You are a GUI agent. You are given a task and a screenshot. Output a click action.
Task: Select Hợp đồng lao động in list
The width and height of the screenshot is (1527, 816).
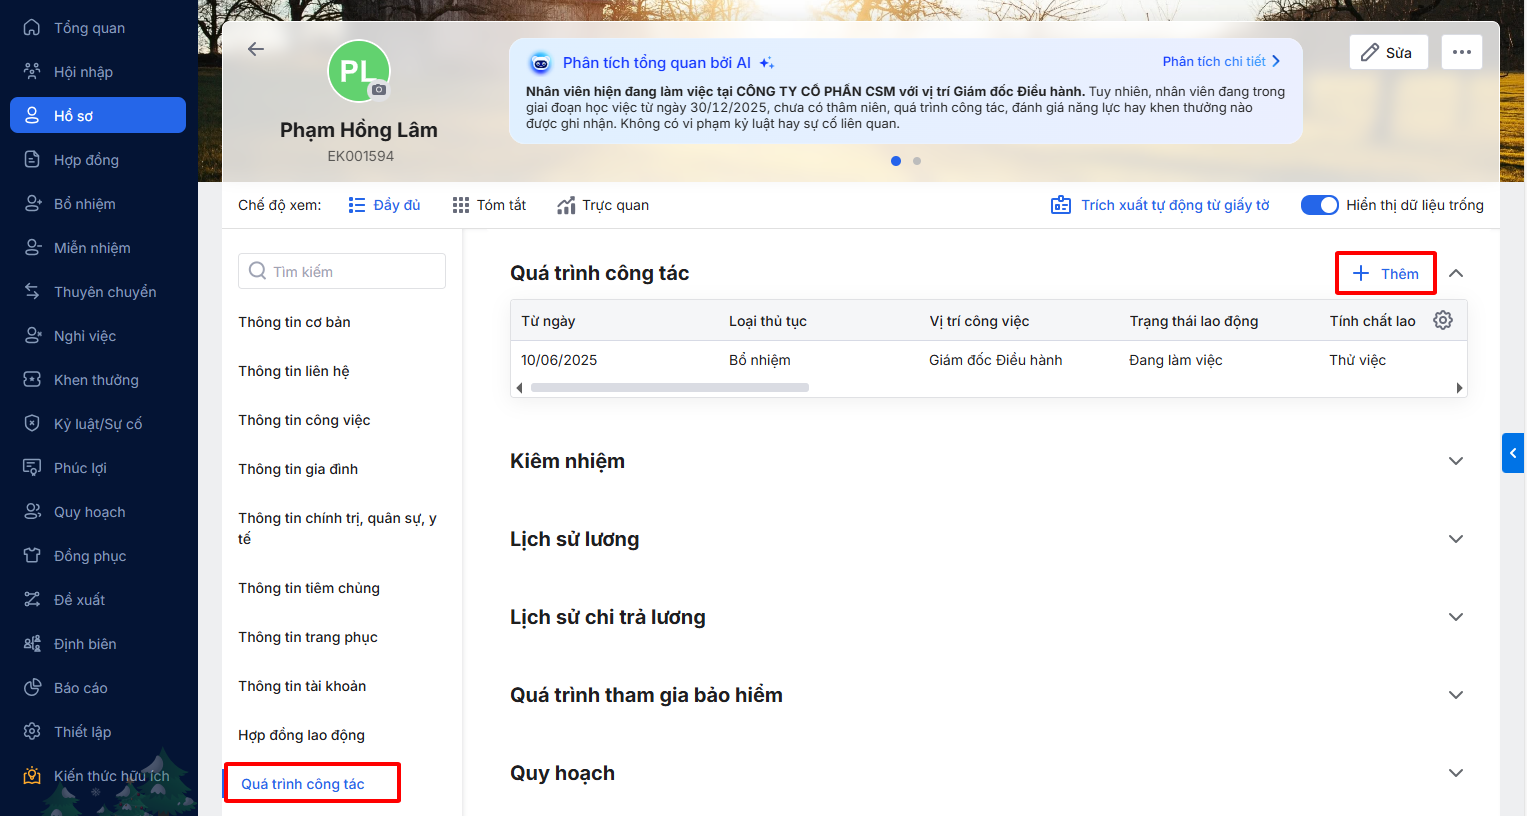tap(301, 735)
